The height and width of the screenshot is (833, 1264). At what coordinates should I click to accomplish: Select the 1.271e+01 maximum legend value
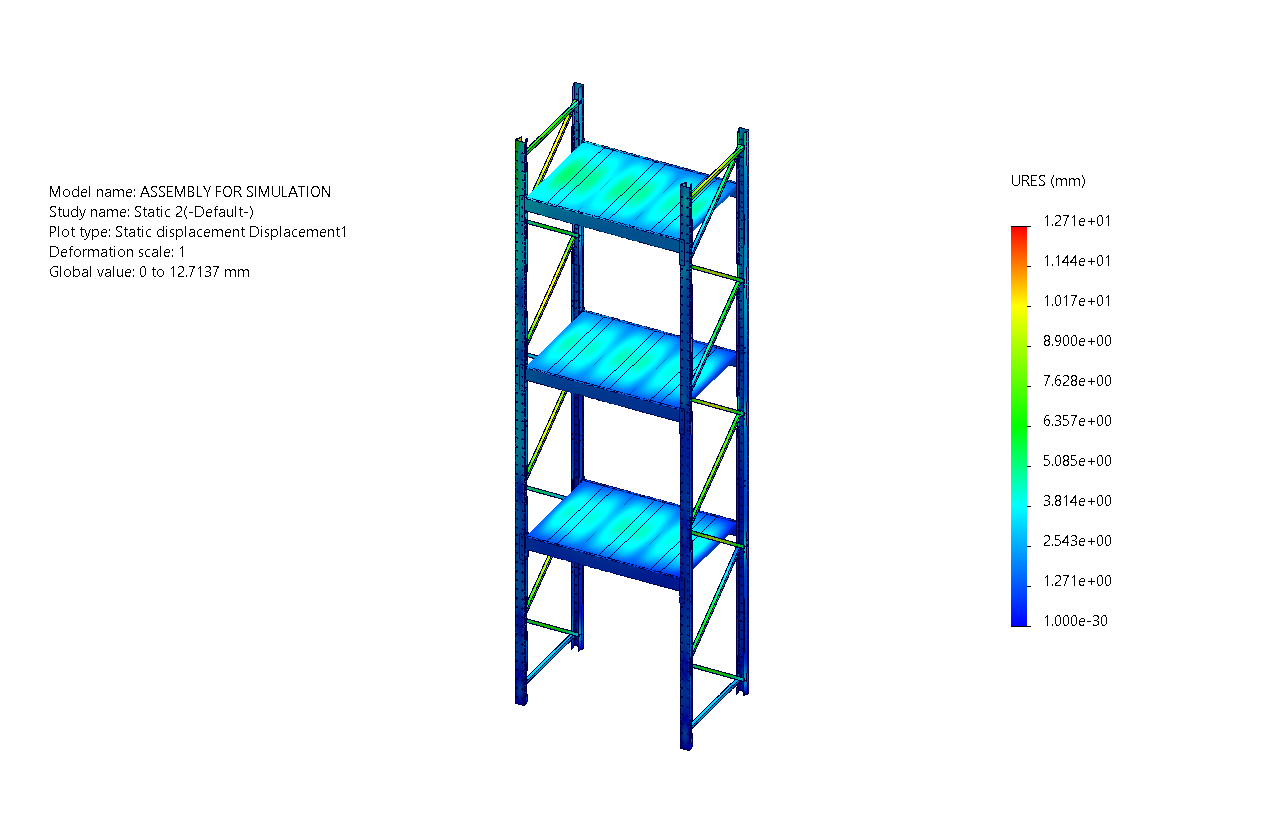[x=1077, y=221]
